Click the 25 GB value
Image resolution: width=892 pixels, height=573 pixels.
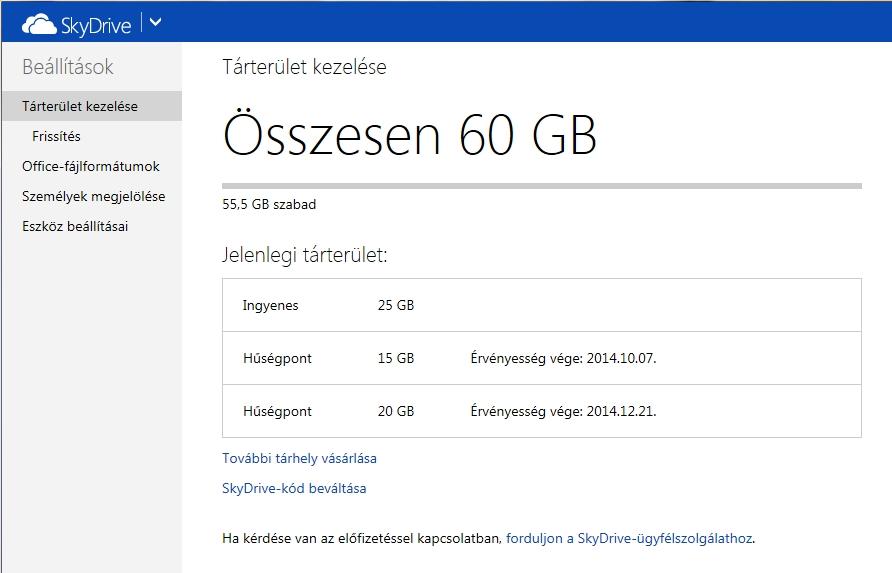pyautogui.click(x=396, y=305)
